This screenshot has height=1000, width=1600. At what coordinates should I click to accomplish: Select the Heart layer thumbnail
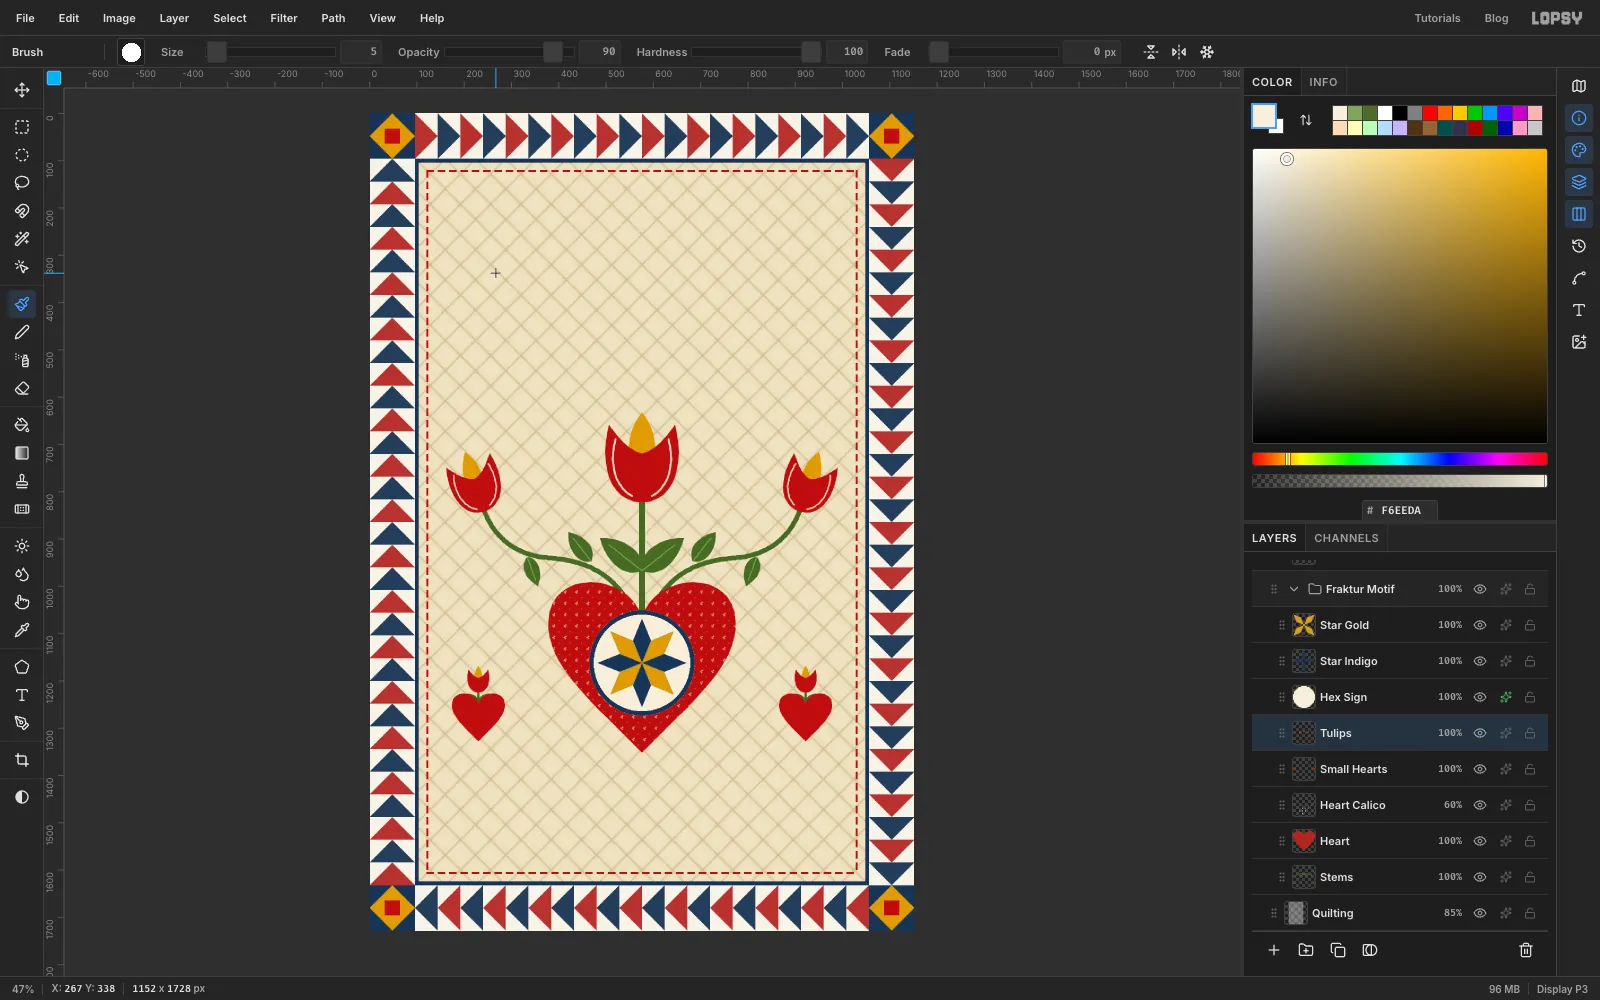coord(1304,841)
